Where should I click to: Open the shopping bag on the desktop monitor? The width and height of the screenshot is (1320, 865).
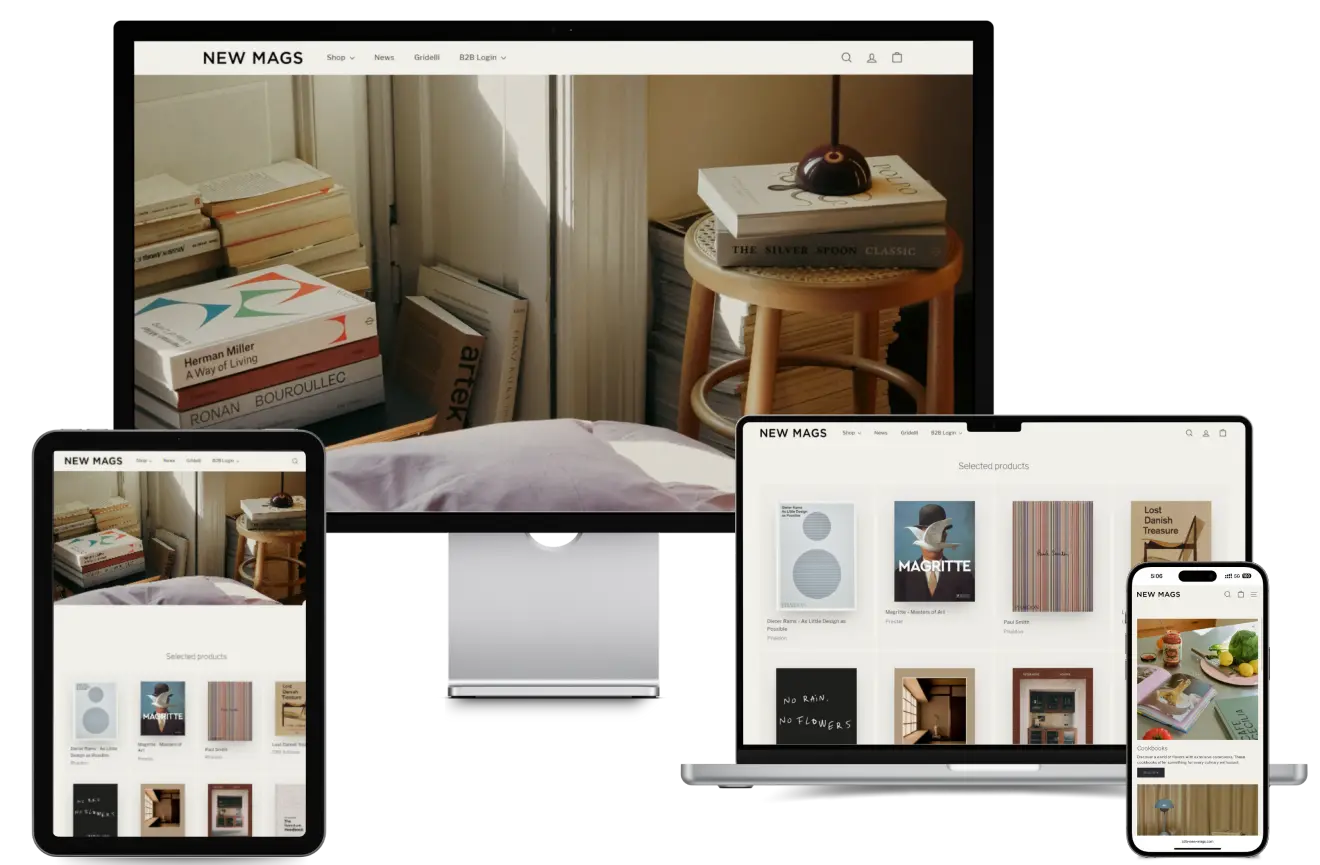[x=897, y=57]
